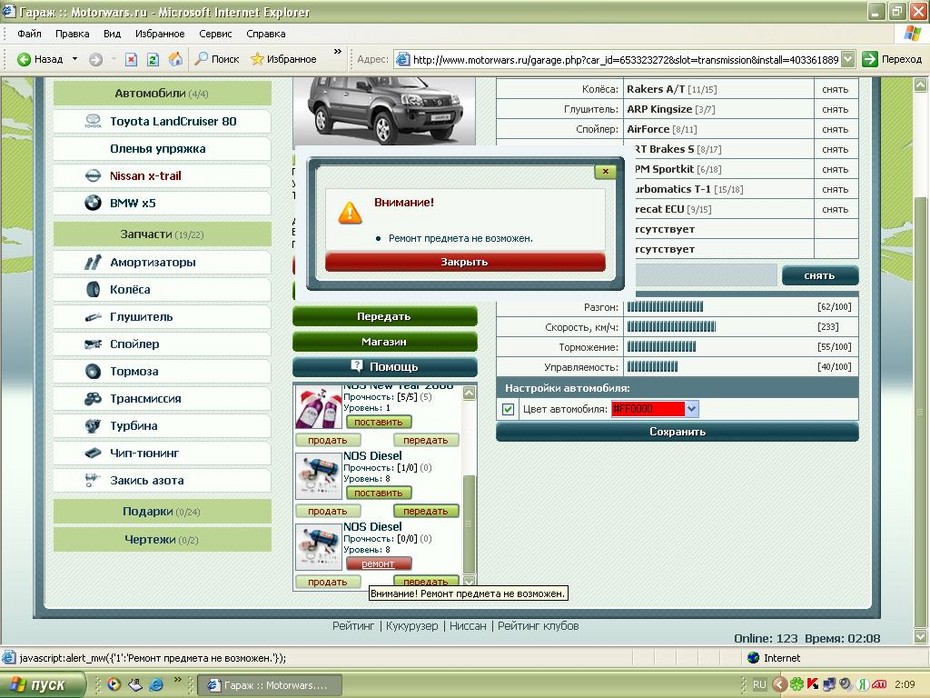The image size is (930, 698).
Task: Click снять link for AirForce spoiler
Action: click(835, 129)
